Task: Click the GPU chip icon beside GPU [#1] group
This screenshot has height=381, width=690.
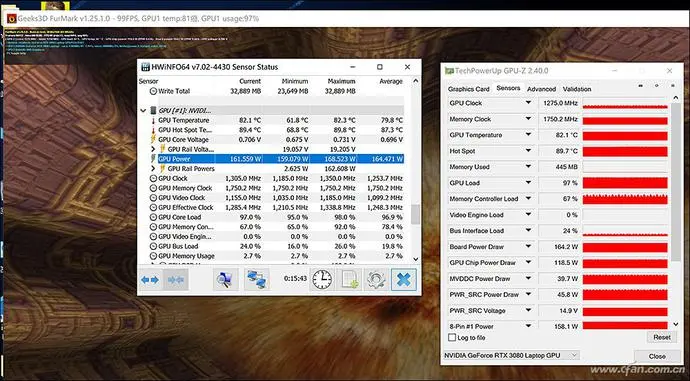Action: coord(153,110)
